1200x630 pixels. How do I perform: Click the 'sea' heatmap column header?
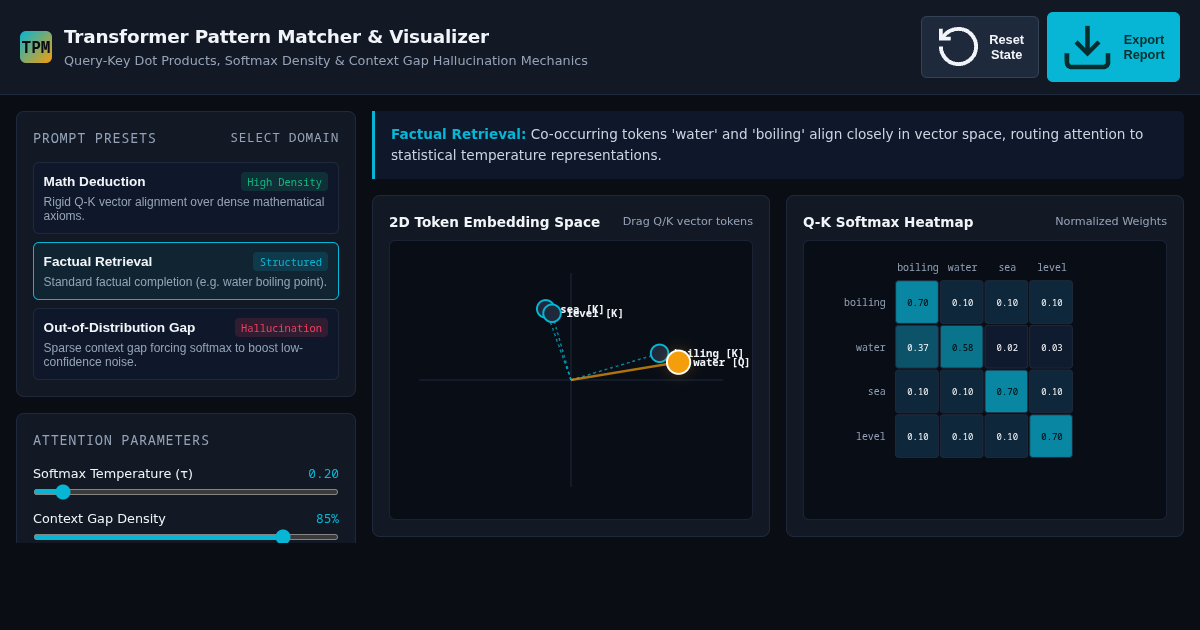point(1007,268)
